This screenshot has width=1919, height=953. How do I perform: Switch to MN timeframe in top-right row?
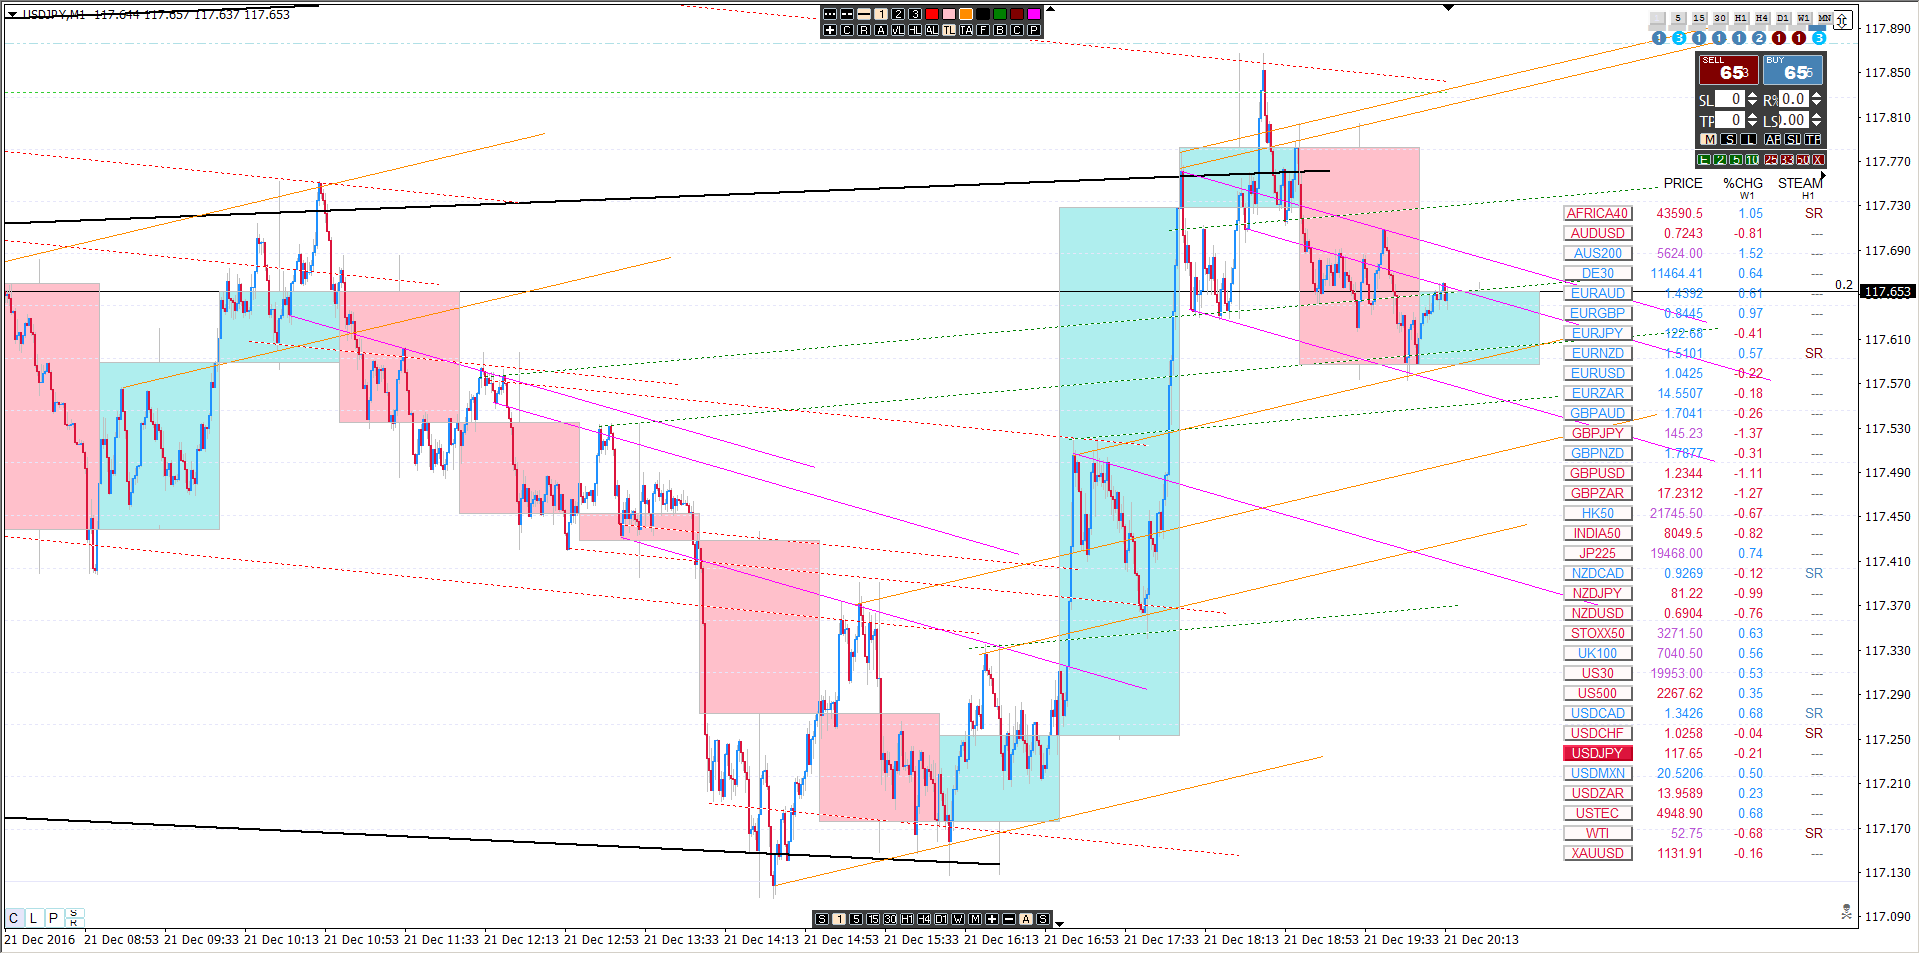click(1825, 18)
